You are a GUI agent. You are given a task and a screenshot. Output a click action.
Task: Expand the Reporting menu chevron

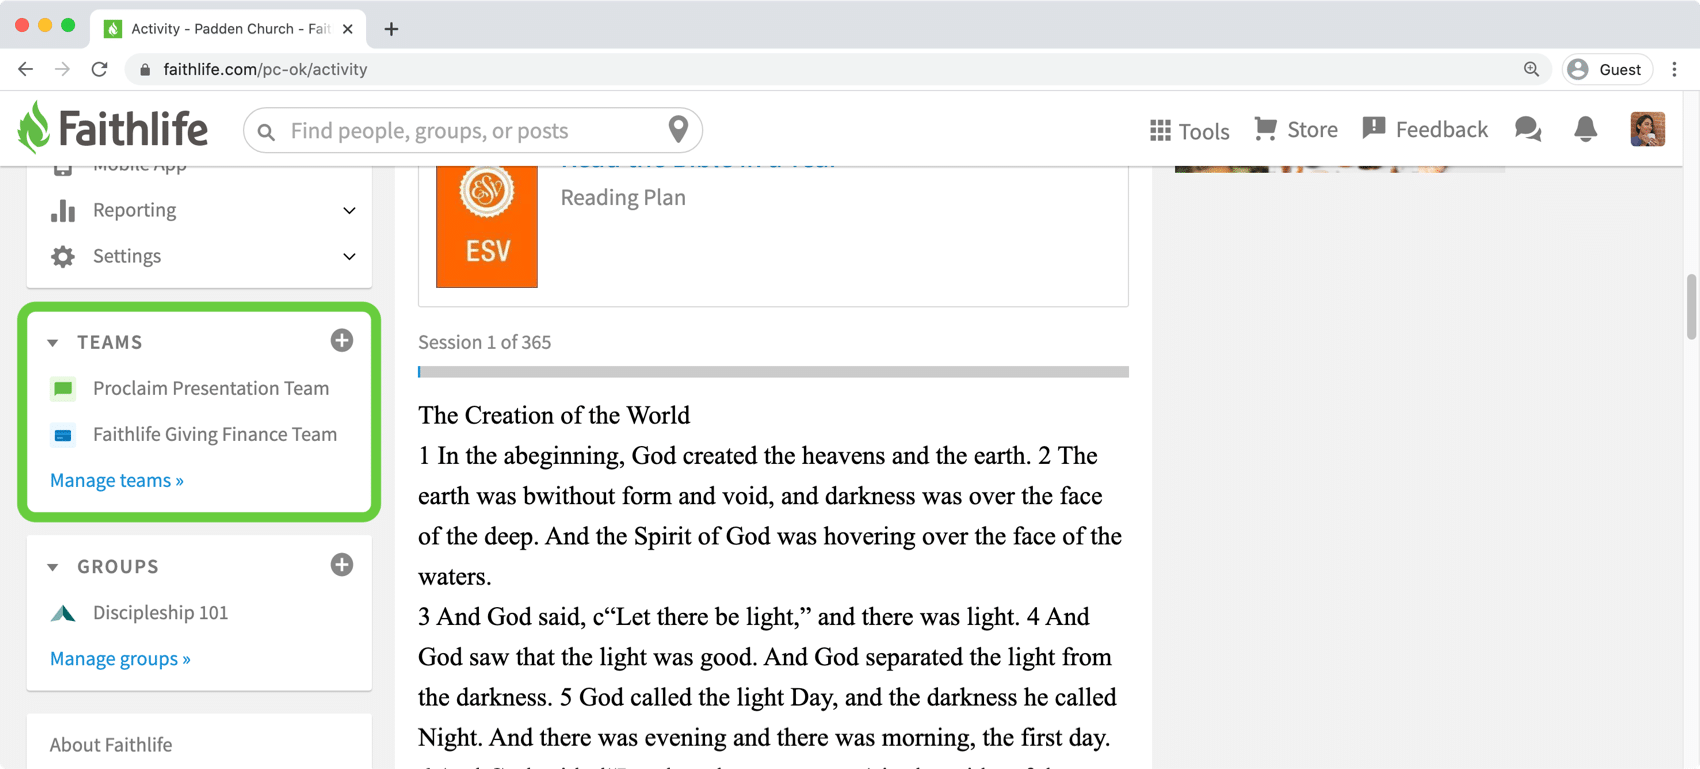click(349, 210)
